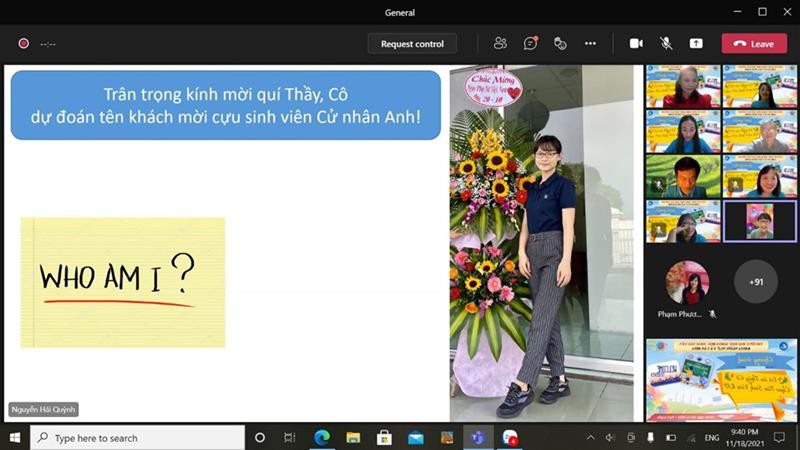Open the ENG language input menu
This screenshot has width=800, height=450.
(712, 438)
